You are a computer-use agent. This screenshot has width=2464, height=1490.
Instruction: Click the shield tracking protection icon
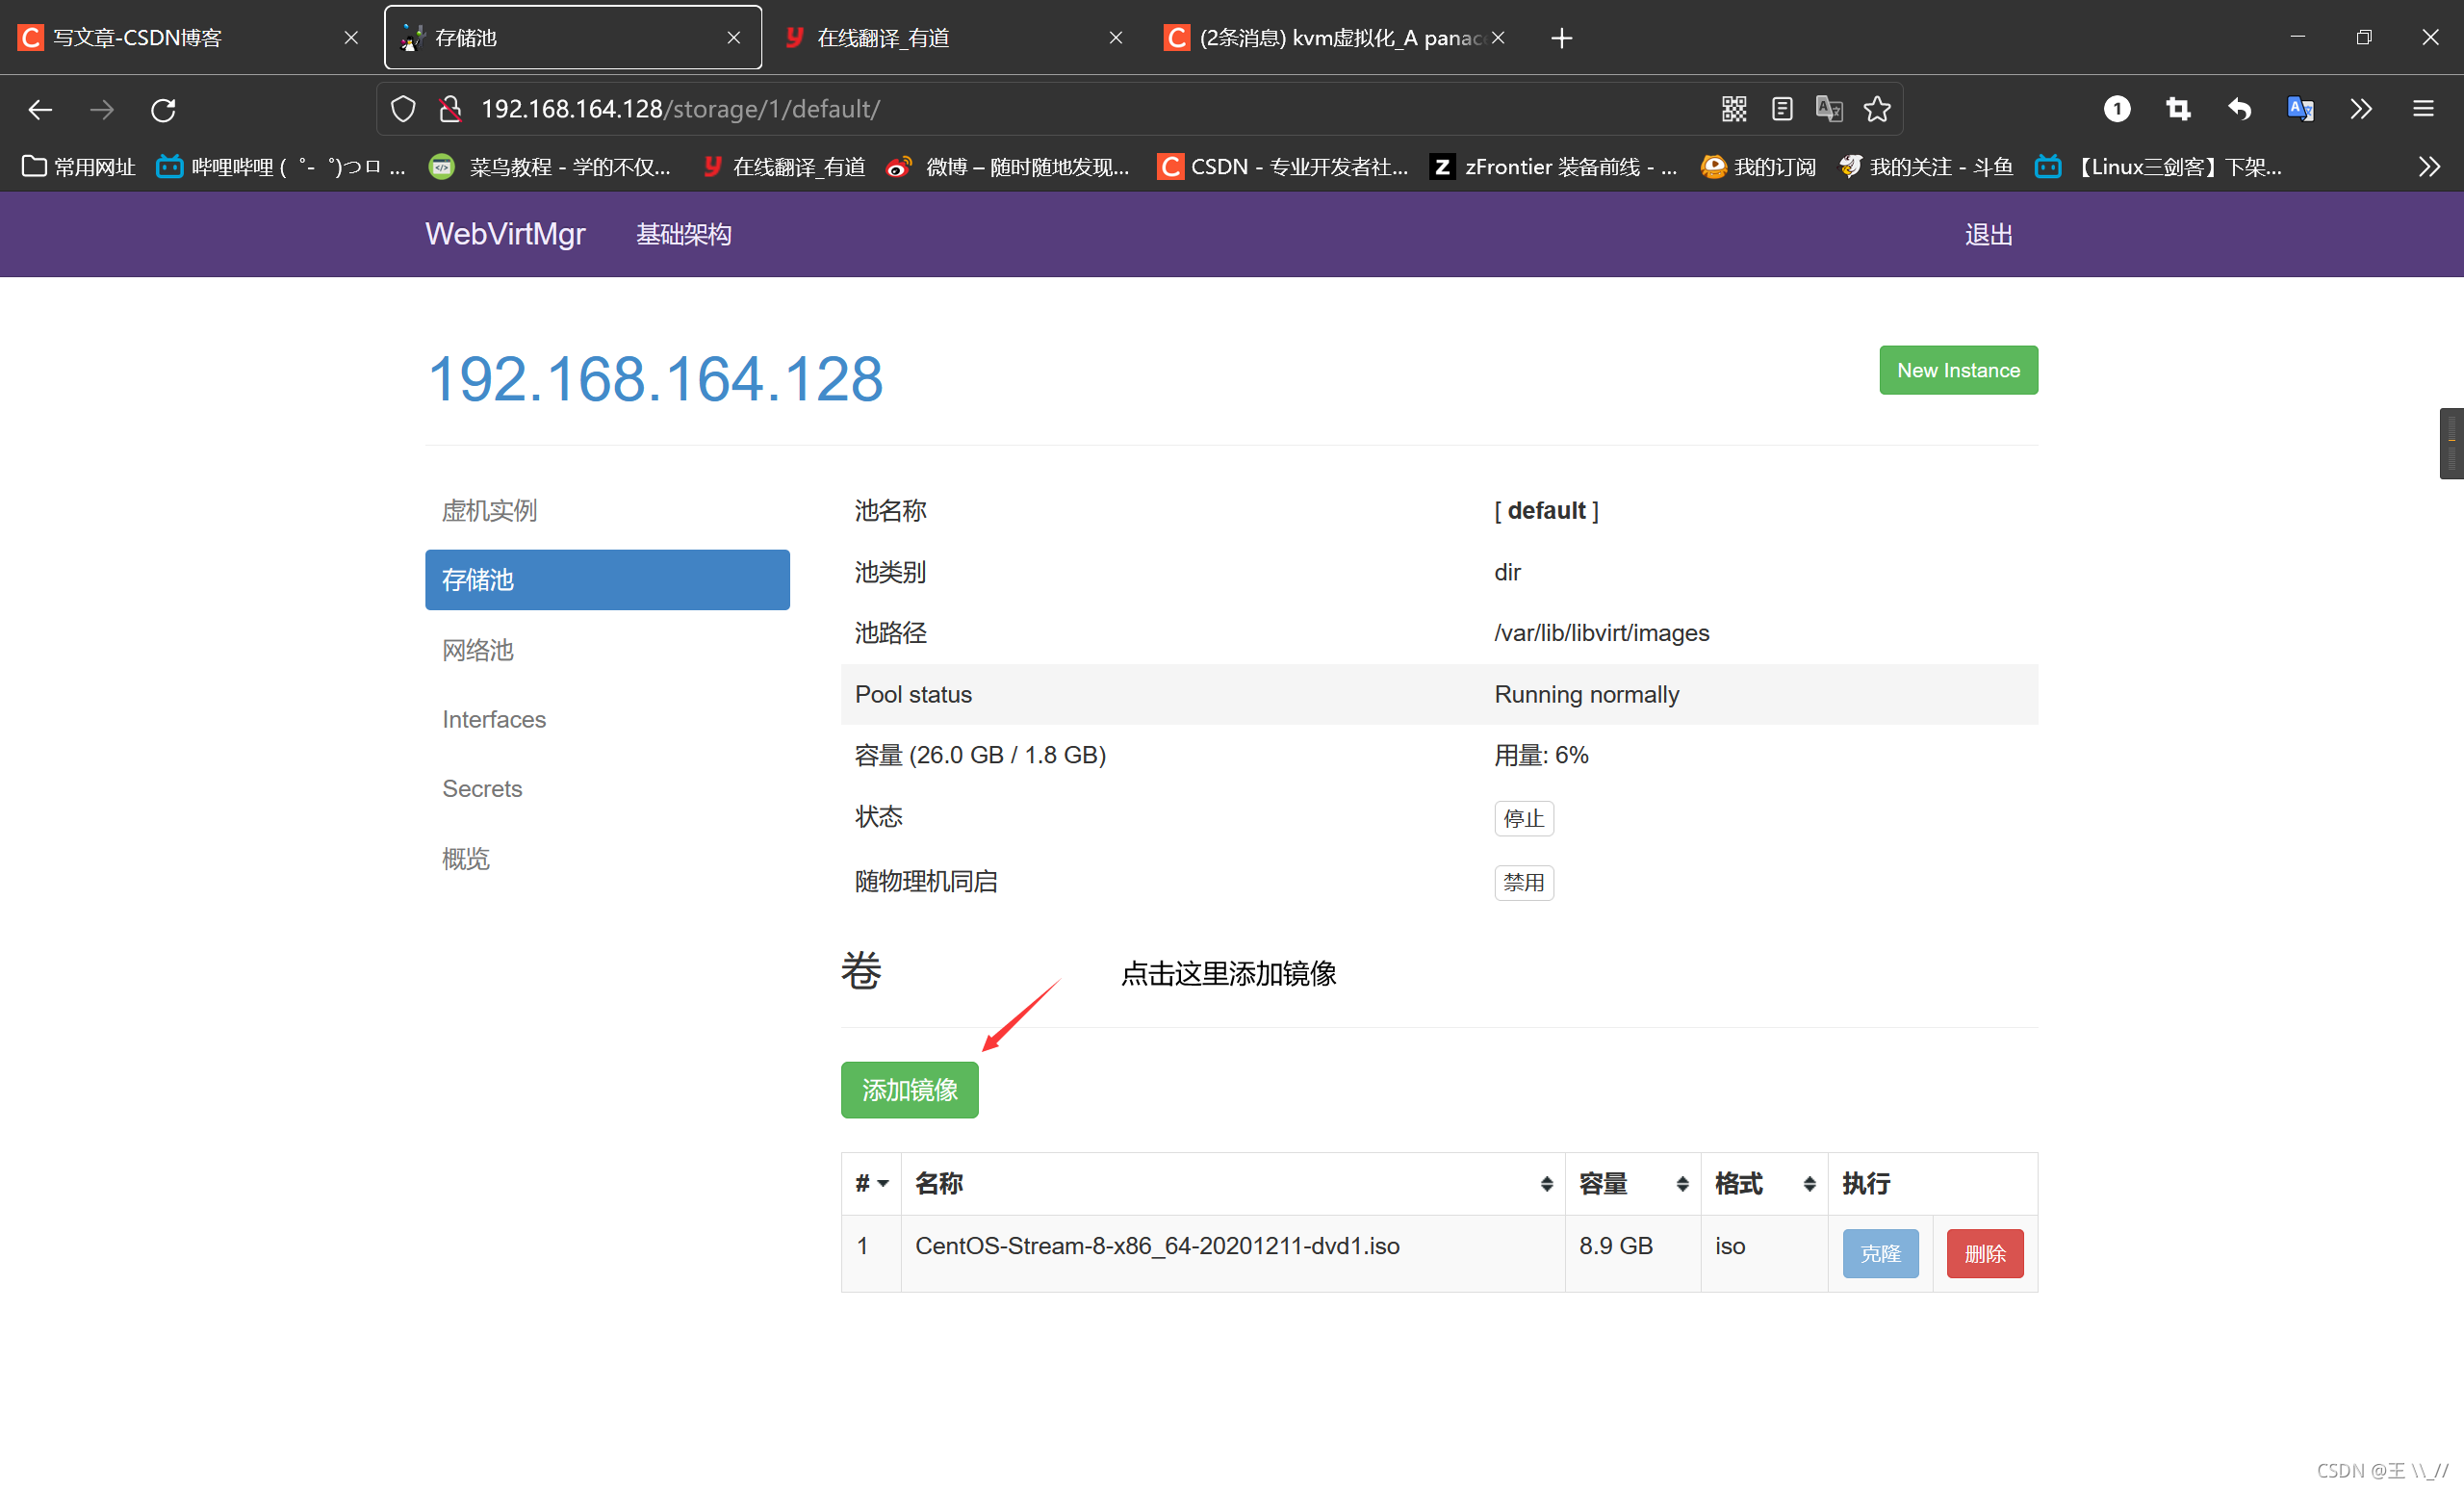tap(403, 109)
